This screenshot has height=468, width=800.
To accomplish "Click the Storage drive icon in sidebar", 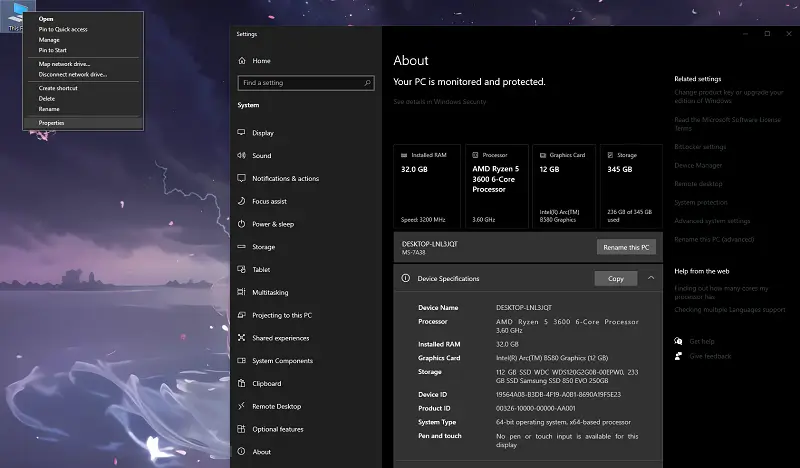I will (242, 247).
